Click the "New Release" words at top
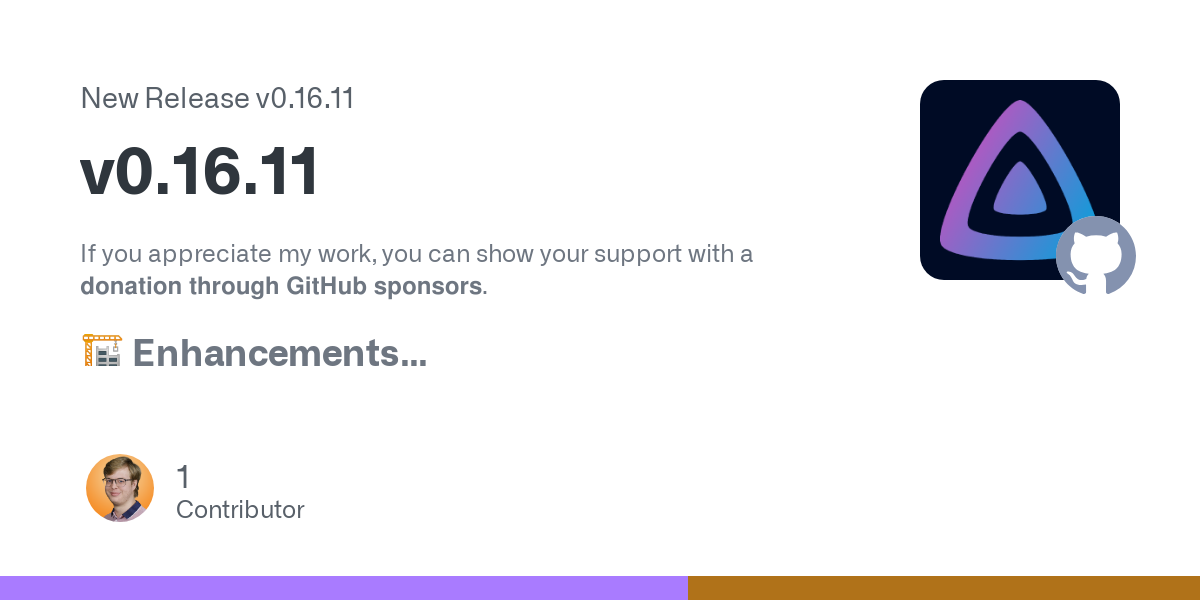This screenshot has height=600, width=1200. click(164, 98)
